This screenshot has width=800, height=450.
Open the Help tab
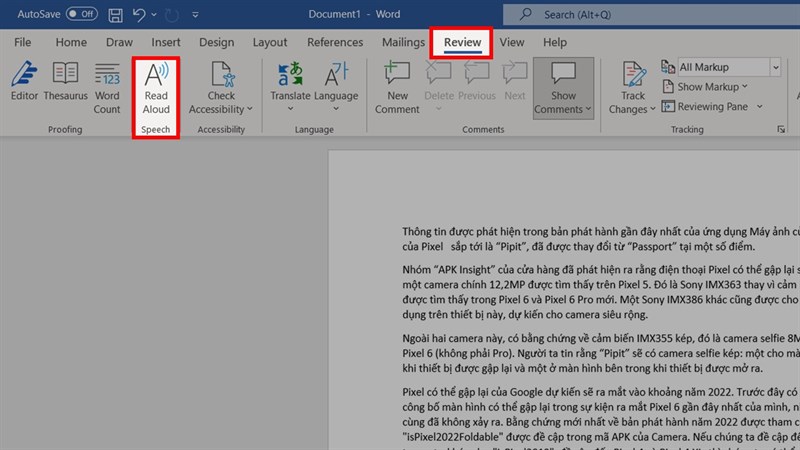(x=555, y=42)
